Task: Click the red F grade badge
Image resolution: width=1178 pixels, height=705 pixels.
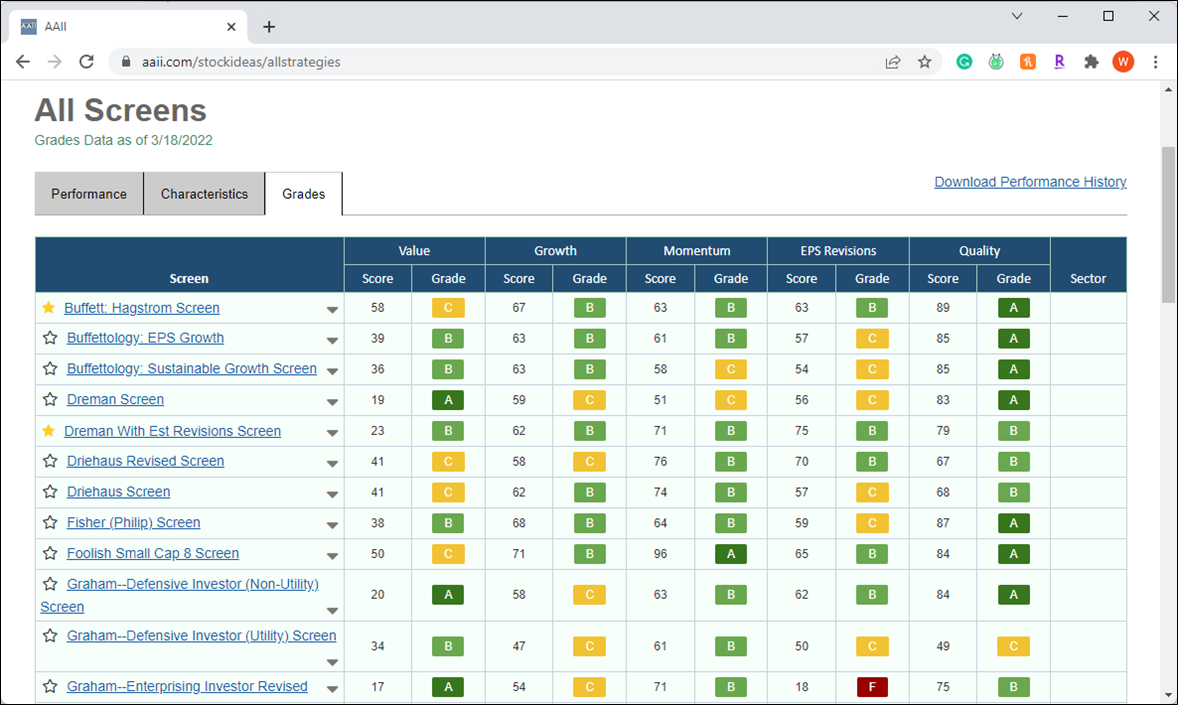Action: pos(872,686)
